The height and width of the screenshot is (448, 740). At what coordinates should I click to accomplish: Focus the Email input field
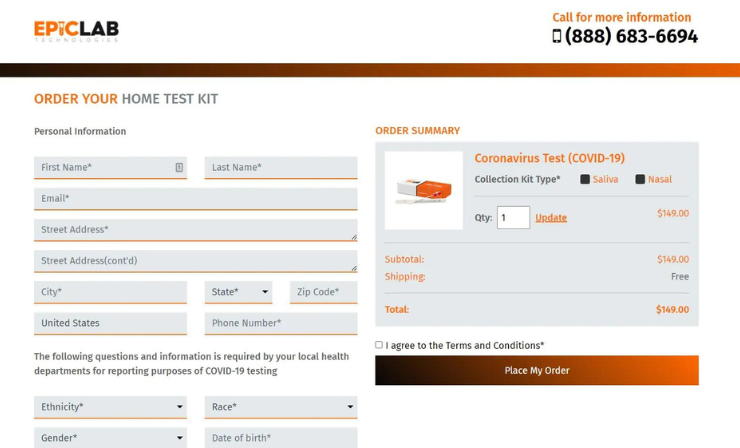click(195, 199)
